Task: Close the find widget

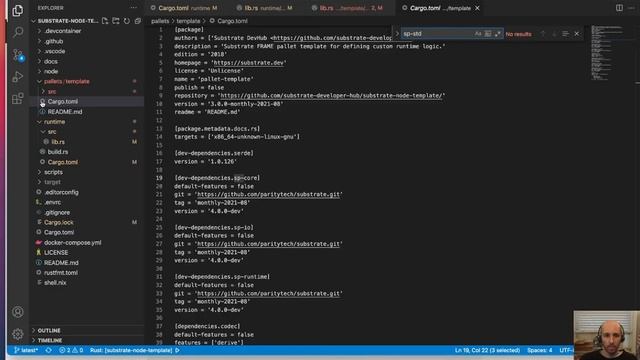Action: (x=577, y=34)
